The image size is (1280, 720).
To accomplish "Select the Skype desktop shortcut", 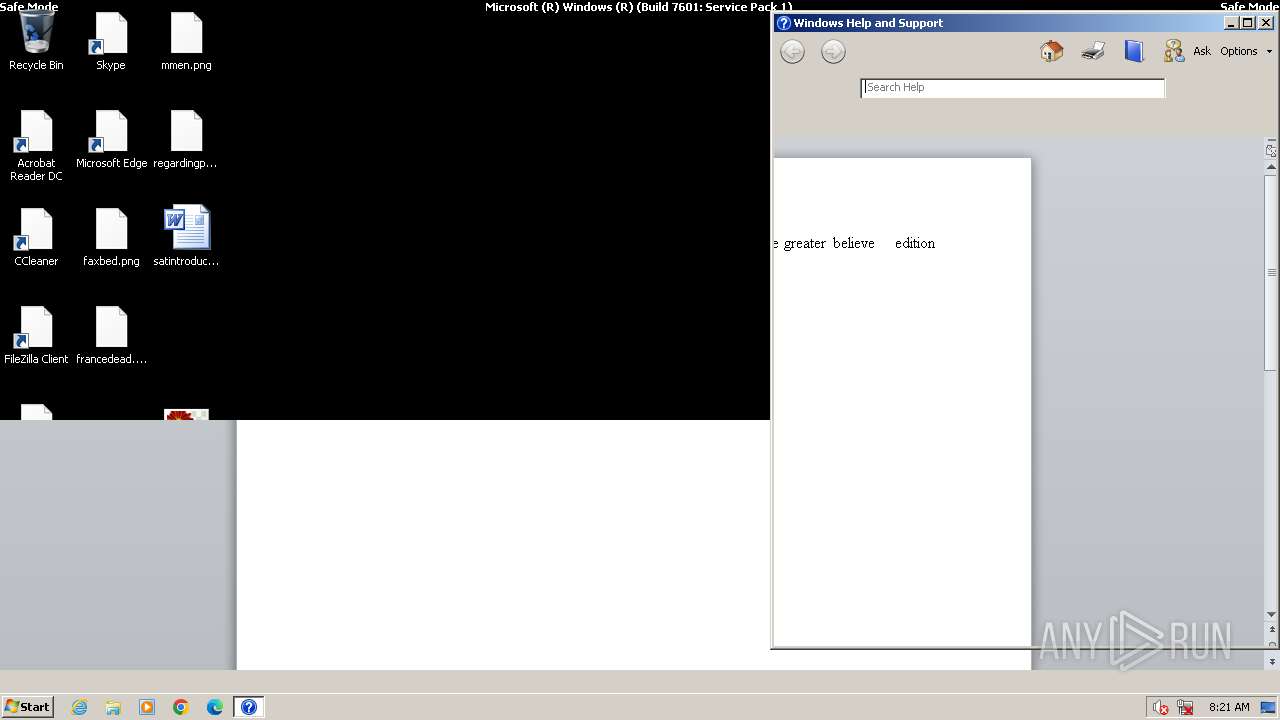I will (x=111, y=42).
